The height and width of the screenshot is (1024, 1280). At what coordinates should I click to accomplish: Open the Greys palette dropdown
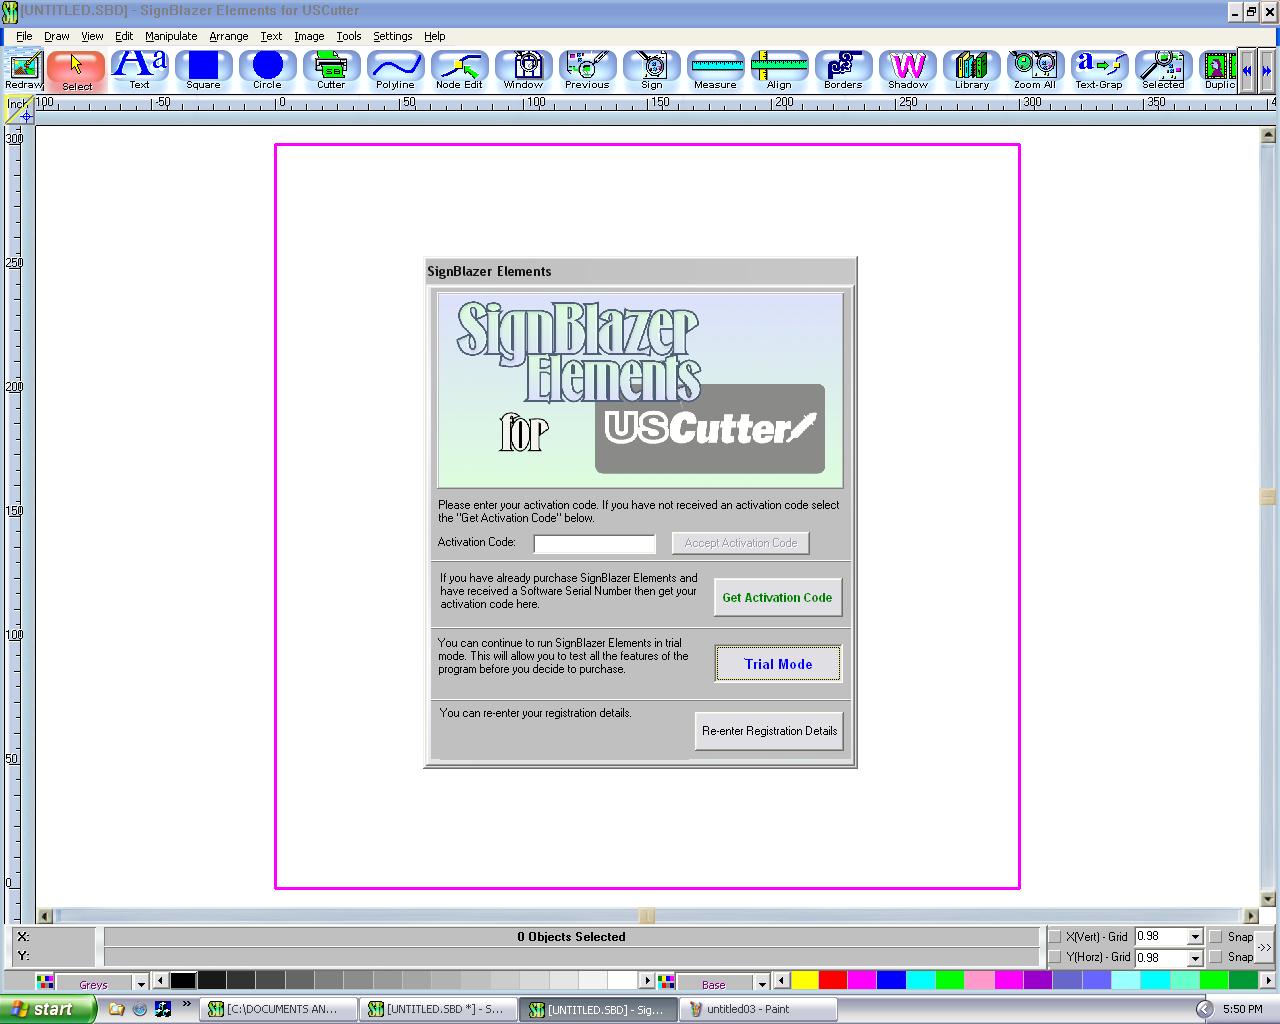[141, 983]
